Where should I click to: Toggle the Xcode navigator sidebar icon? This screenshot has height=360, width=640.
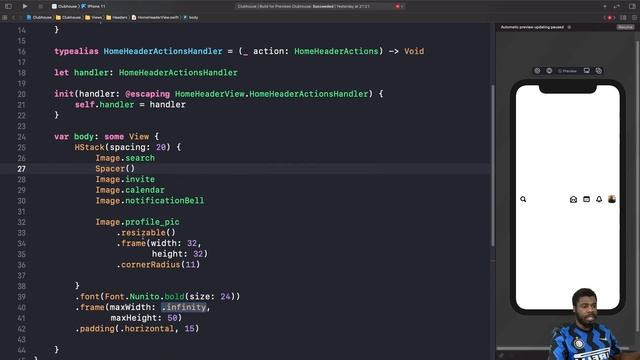point(8,6)
